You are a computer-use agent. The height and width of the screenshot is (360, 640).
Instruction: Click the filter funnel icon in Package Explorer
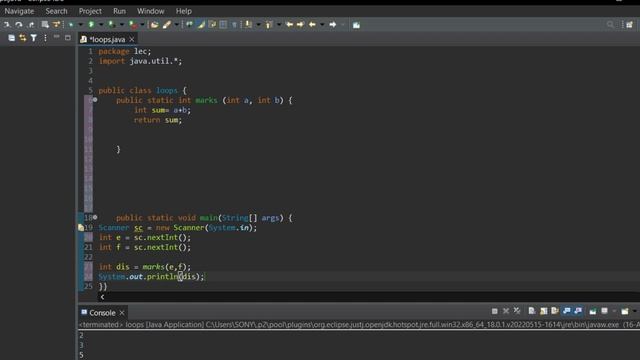[x=34, y=38]
